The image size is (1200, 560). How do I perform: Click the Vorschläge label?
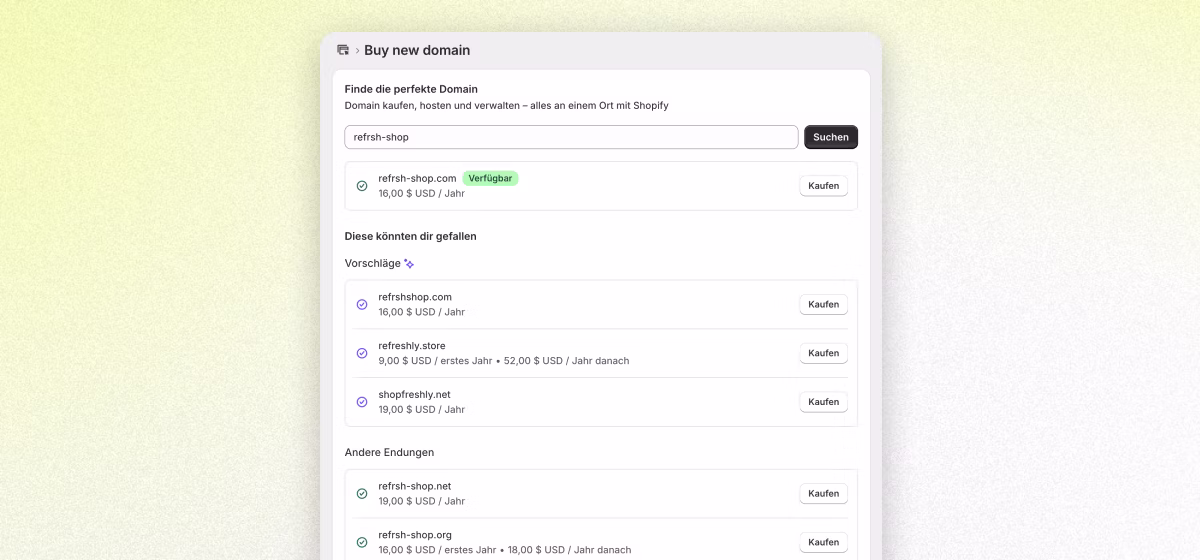373,264
